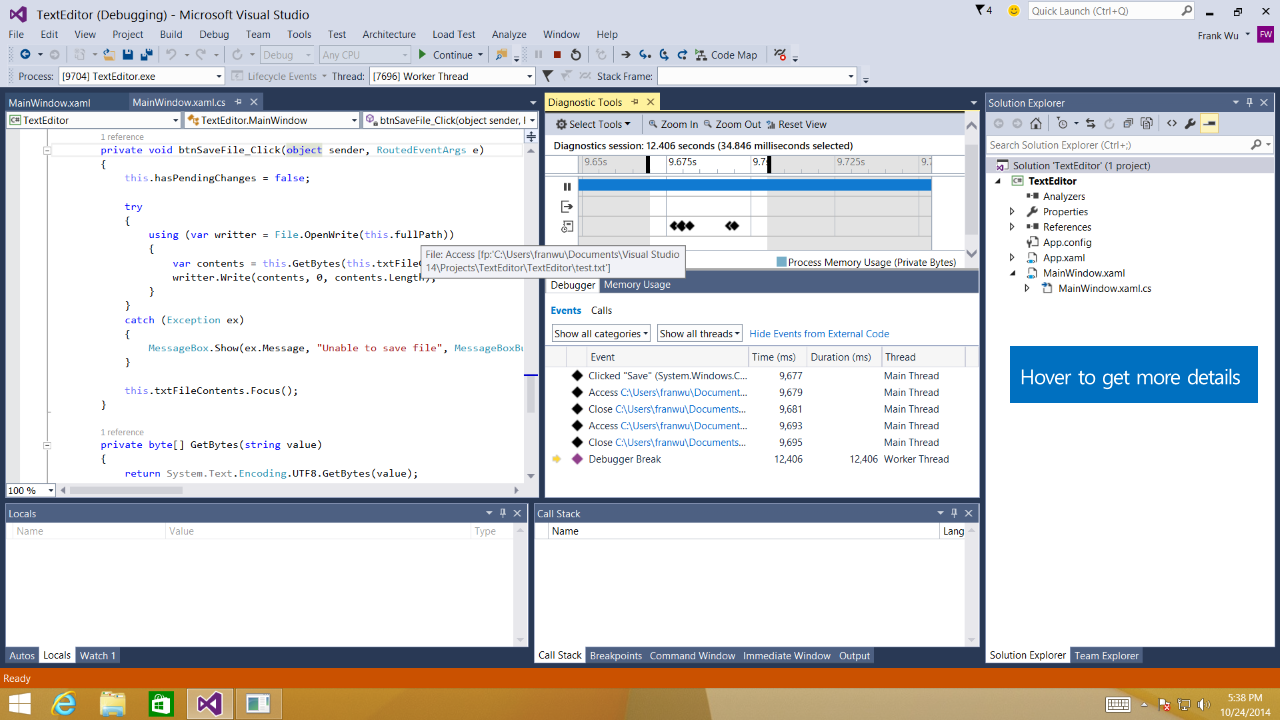Image resolution: width=1280 pixels, height=720 pixels.
Task: Open the Architecture menu
Action: [389, 34]
